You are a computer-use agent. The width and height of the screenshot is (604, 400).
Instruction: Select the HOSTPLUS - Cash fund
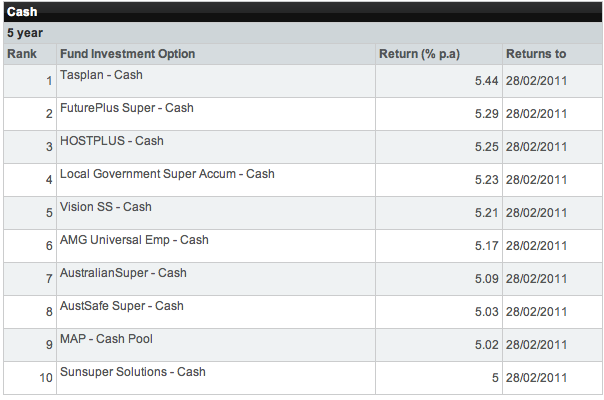[112, 141]
